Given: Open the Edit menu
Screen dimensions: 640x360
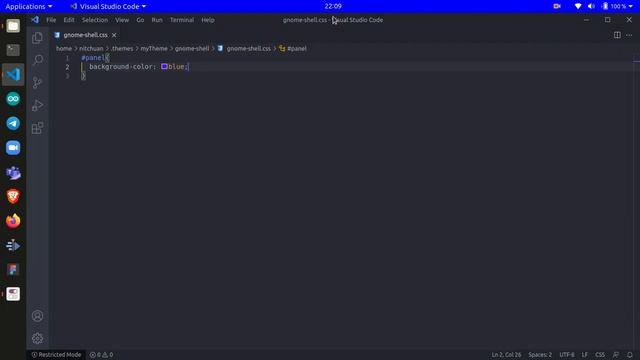Looking at the screenshot, I should point(69,20).
